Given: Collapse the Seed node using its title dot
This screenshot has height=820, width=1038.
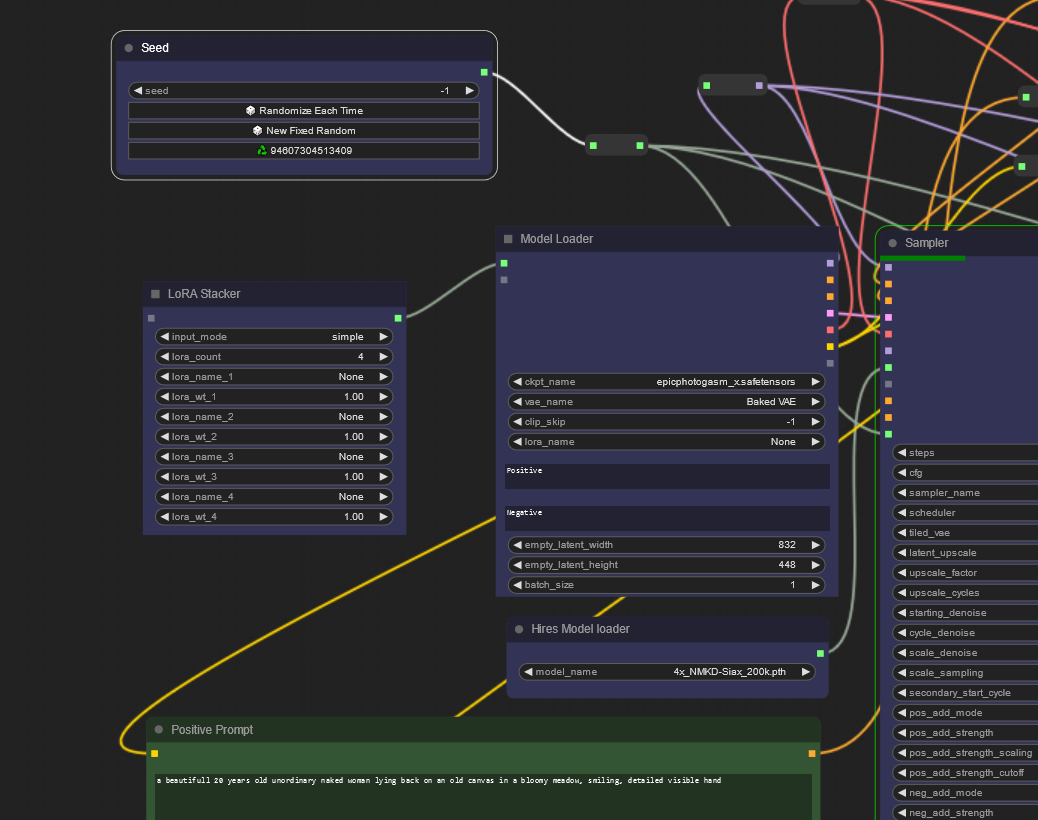Looking at the screenshot, I should pyautogui.click(x=128, y=48).
